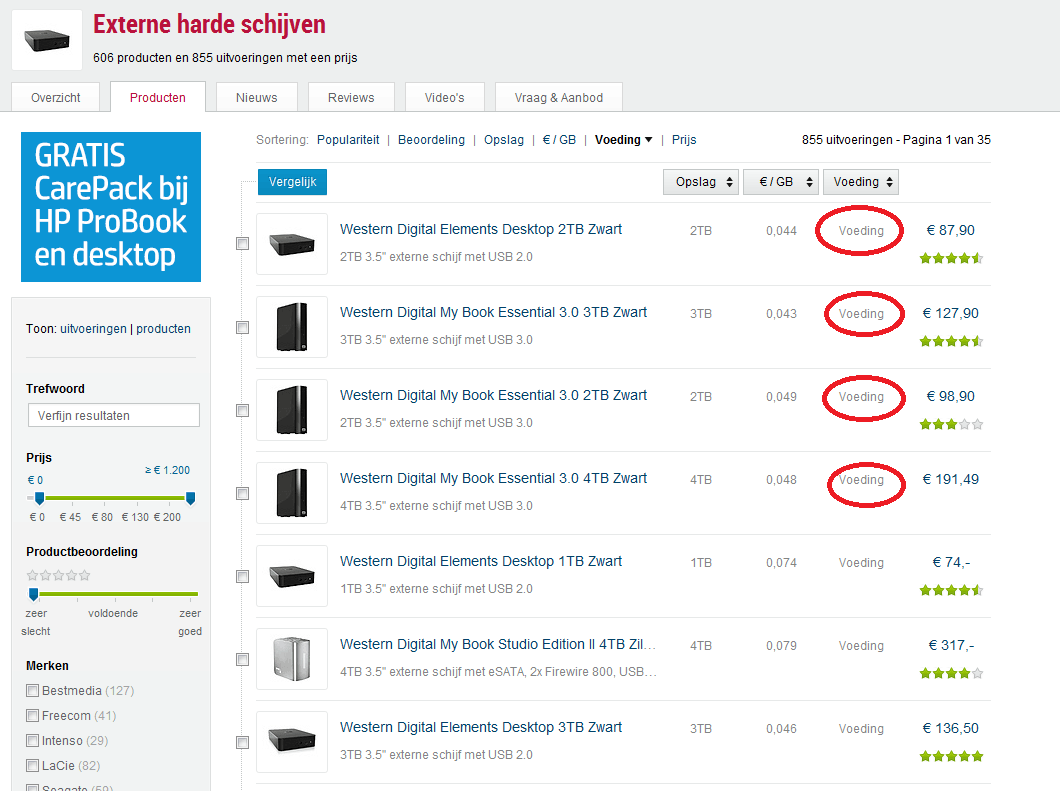Click star rating below € 317,-
The image size is (1060, 791).
click(x=951, y=673)
